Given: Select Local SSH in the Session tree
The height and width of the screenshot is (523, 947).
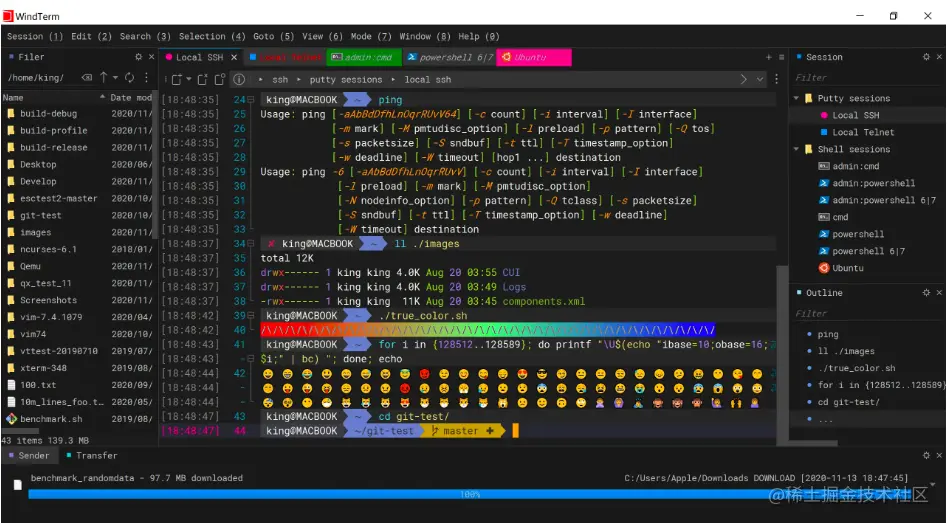Looking at the screenshot, I should click(855, 115).
